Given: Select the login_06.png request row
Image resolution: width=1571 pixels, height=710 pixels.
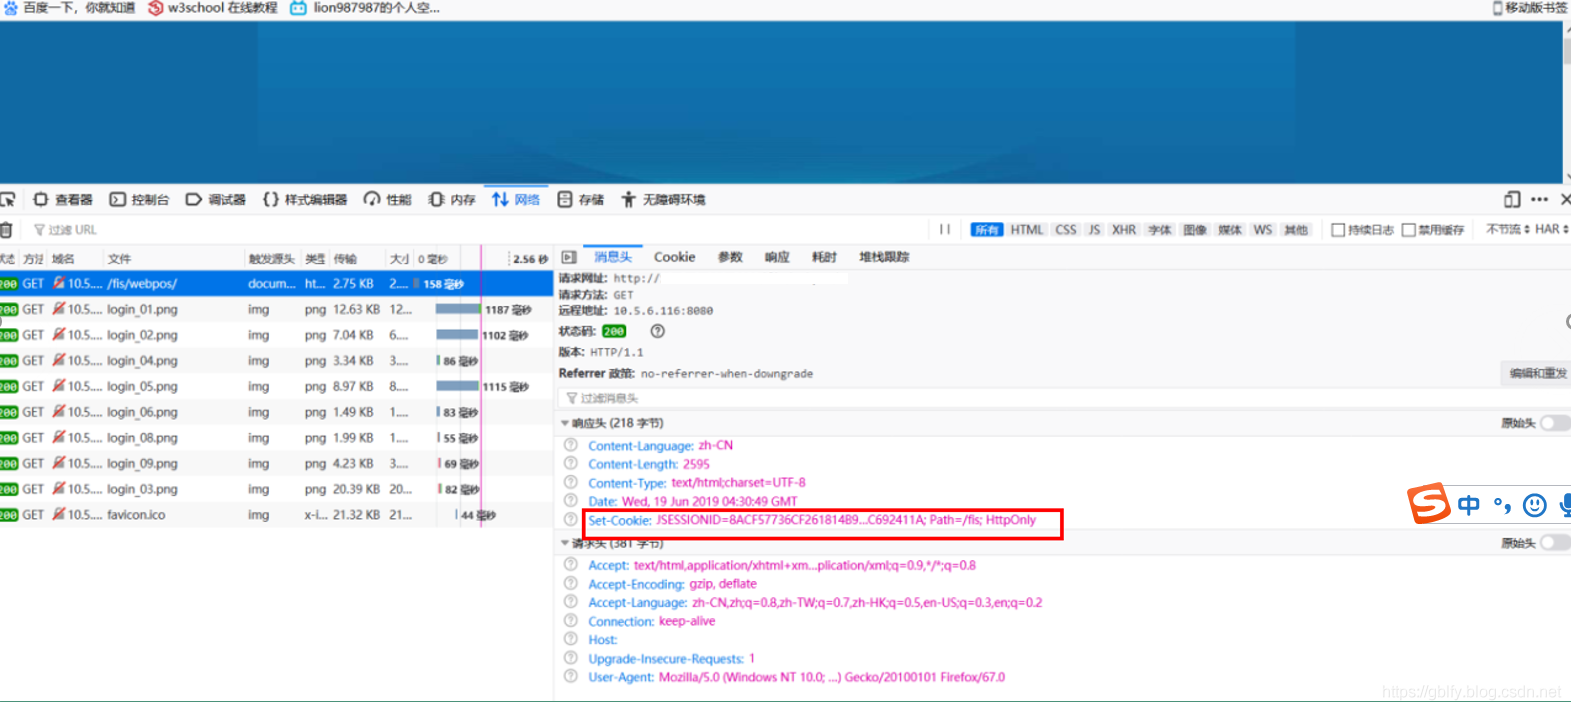Looking at the screenshot, I should coord(276,412).
